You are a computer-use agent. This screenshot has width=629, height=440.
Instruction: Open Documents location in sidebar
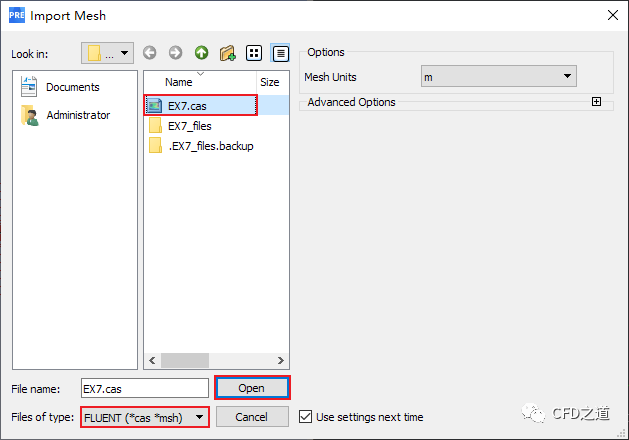point(60,87)
